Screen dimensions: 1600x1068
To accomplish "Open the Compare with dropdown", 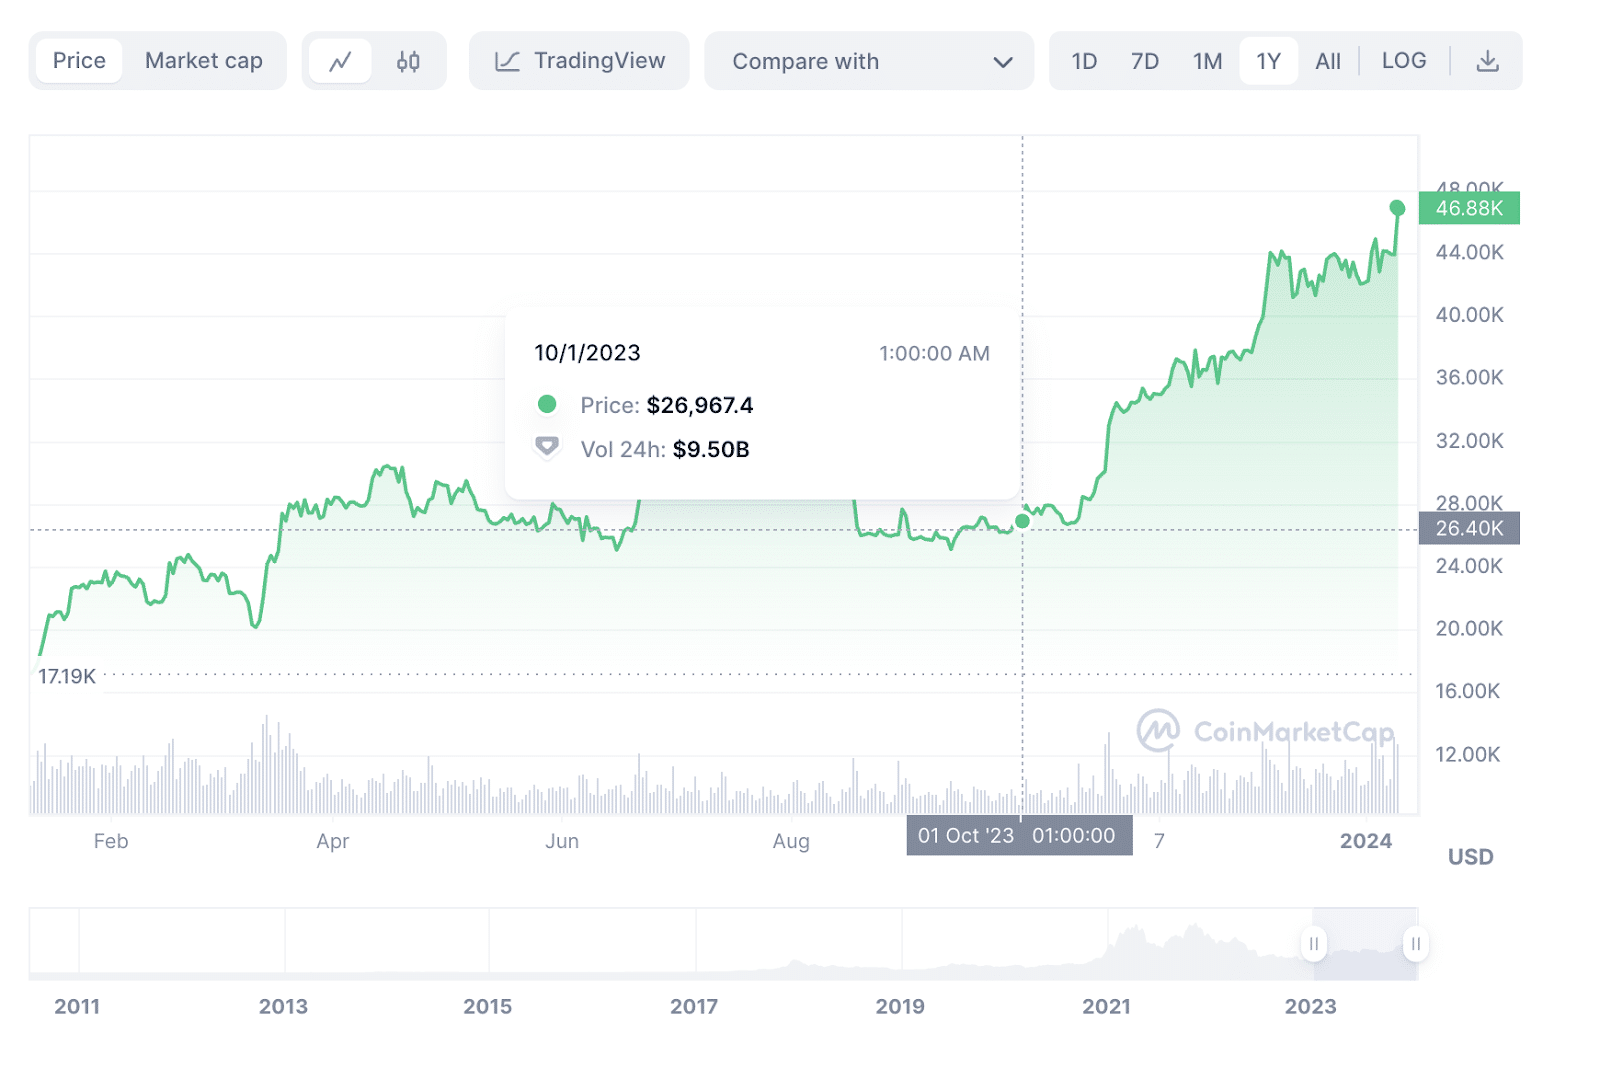I will click(868, 62).
